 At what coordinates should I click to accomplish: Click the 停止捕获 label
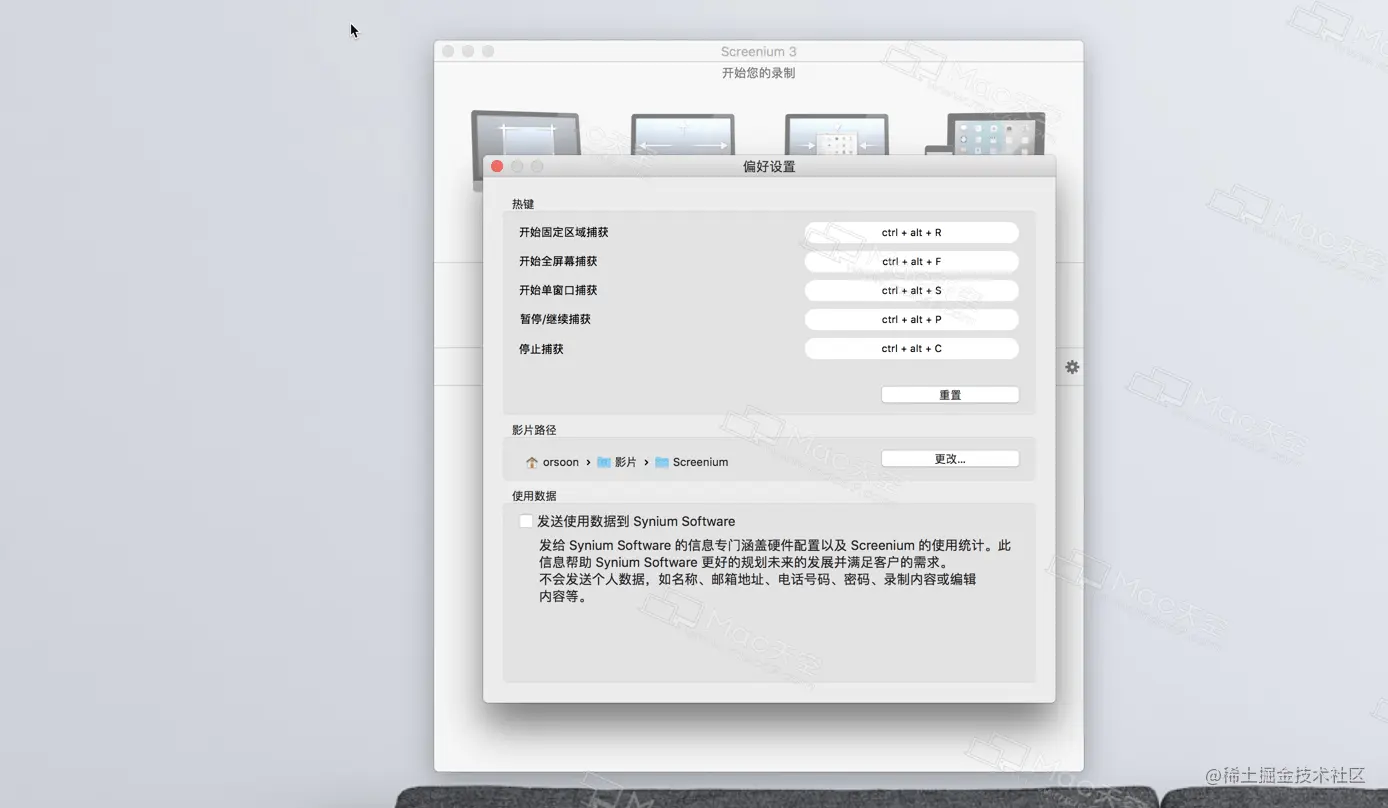541,349
